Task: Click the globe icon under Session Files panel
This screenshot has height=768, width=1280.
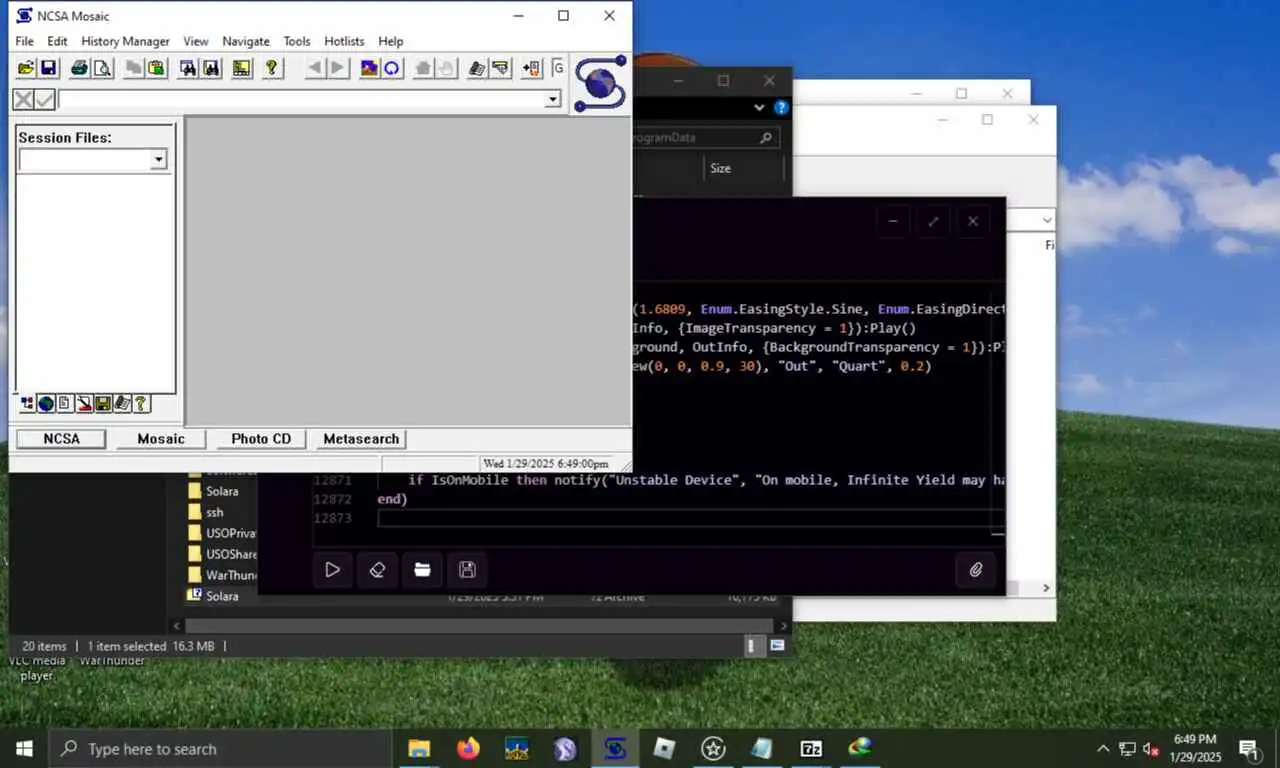Action: 46,404
